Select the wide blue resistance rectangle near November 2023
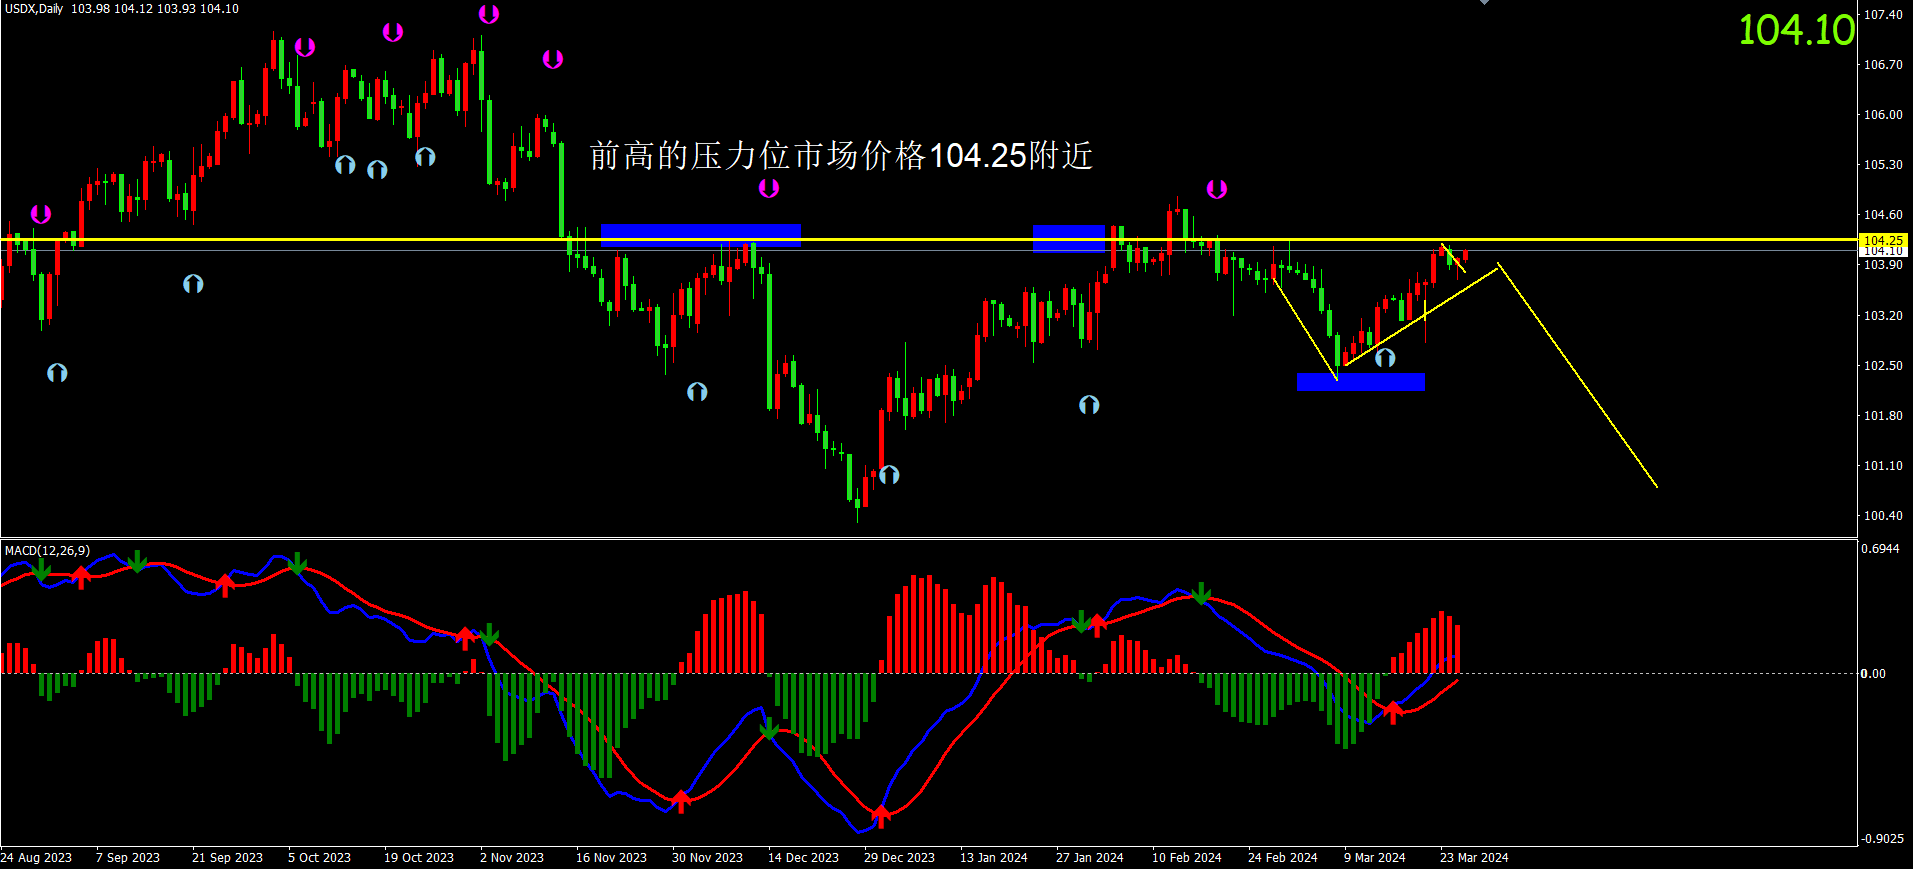 [700, 235]
